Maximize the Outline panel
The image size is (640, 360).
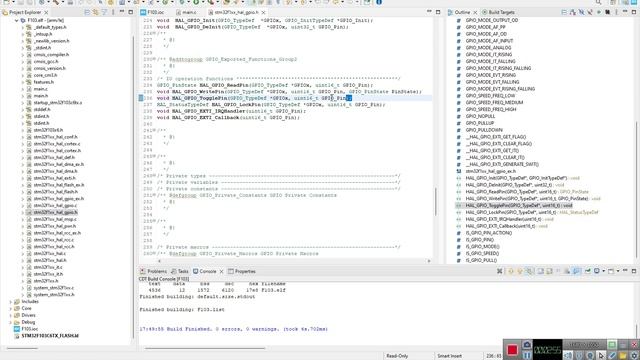[634, 12]
